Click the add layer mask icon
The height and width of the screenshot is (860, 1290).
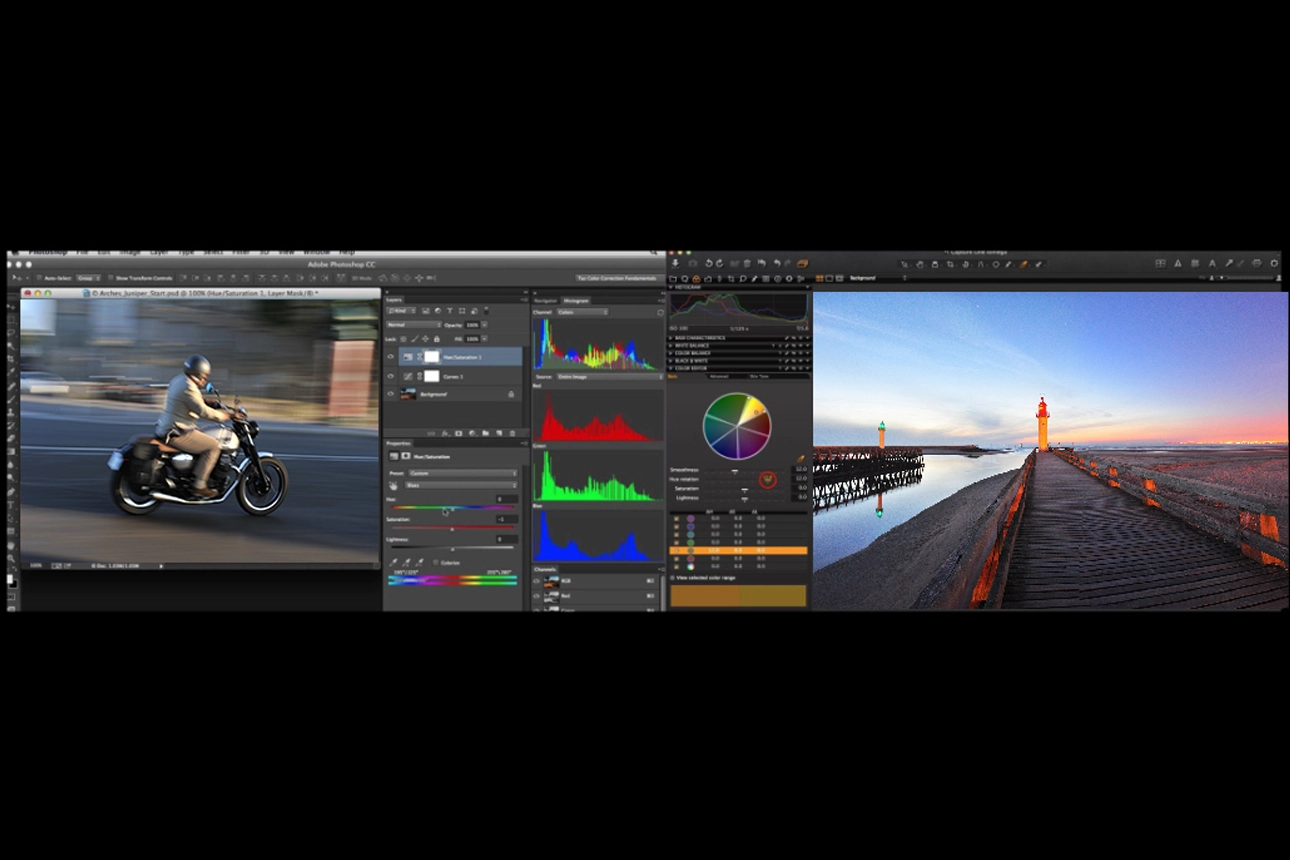(x=459, y=433)
